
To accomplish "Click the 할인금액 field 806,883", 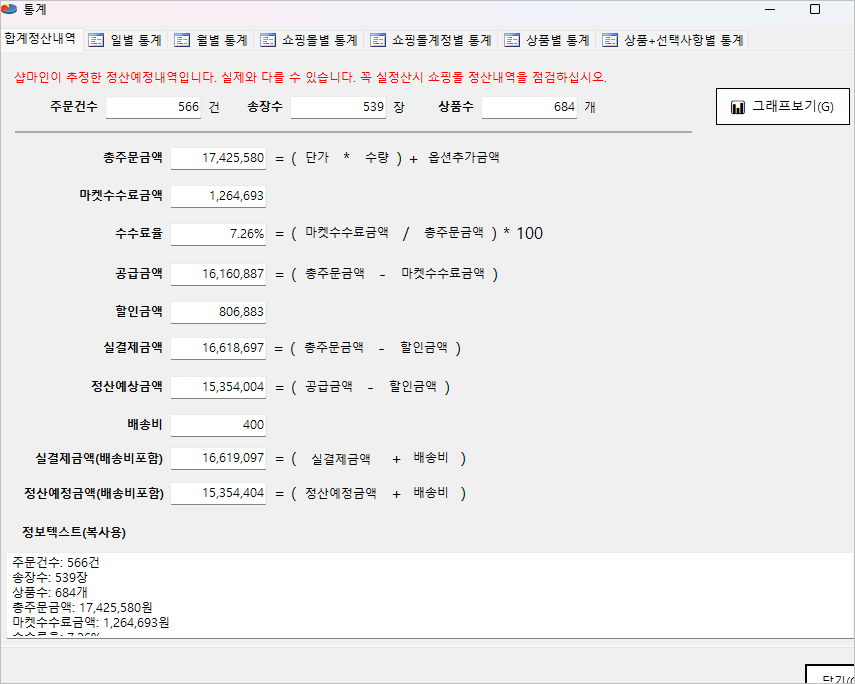I will tap(218, 312).
